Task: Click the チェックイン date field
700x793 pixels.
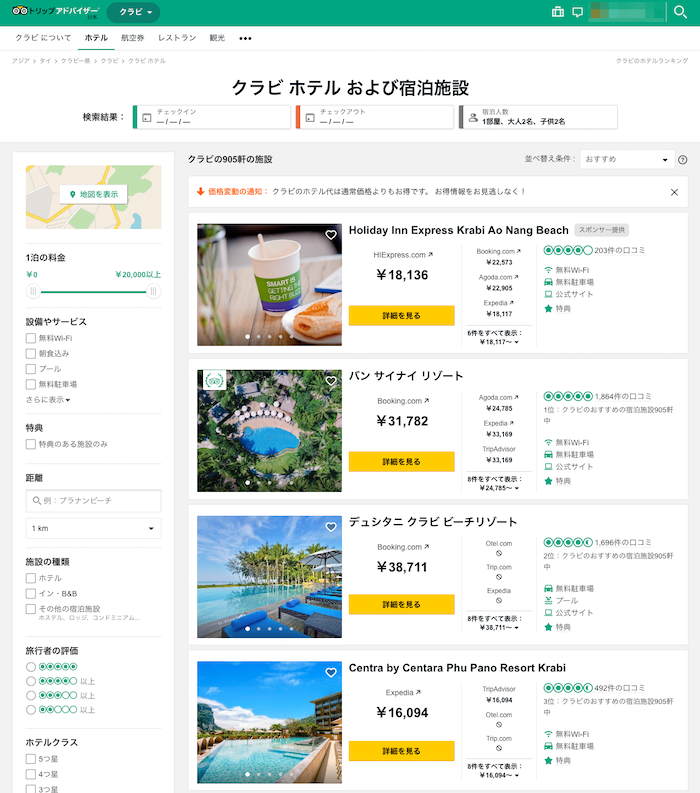Action: pos(212,117)
